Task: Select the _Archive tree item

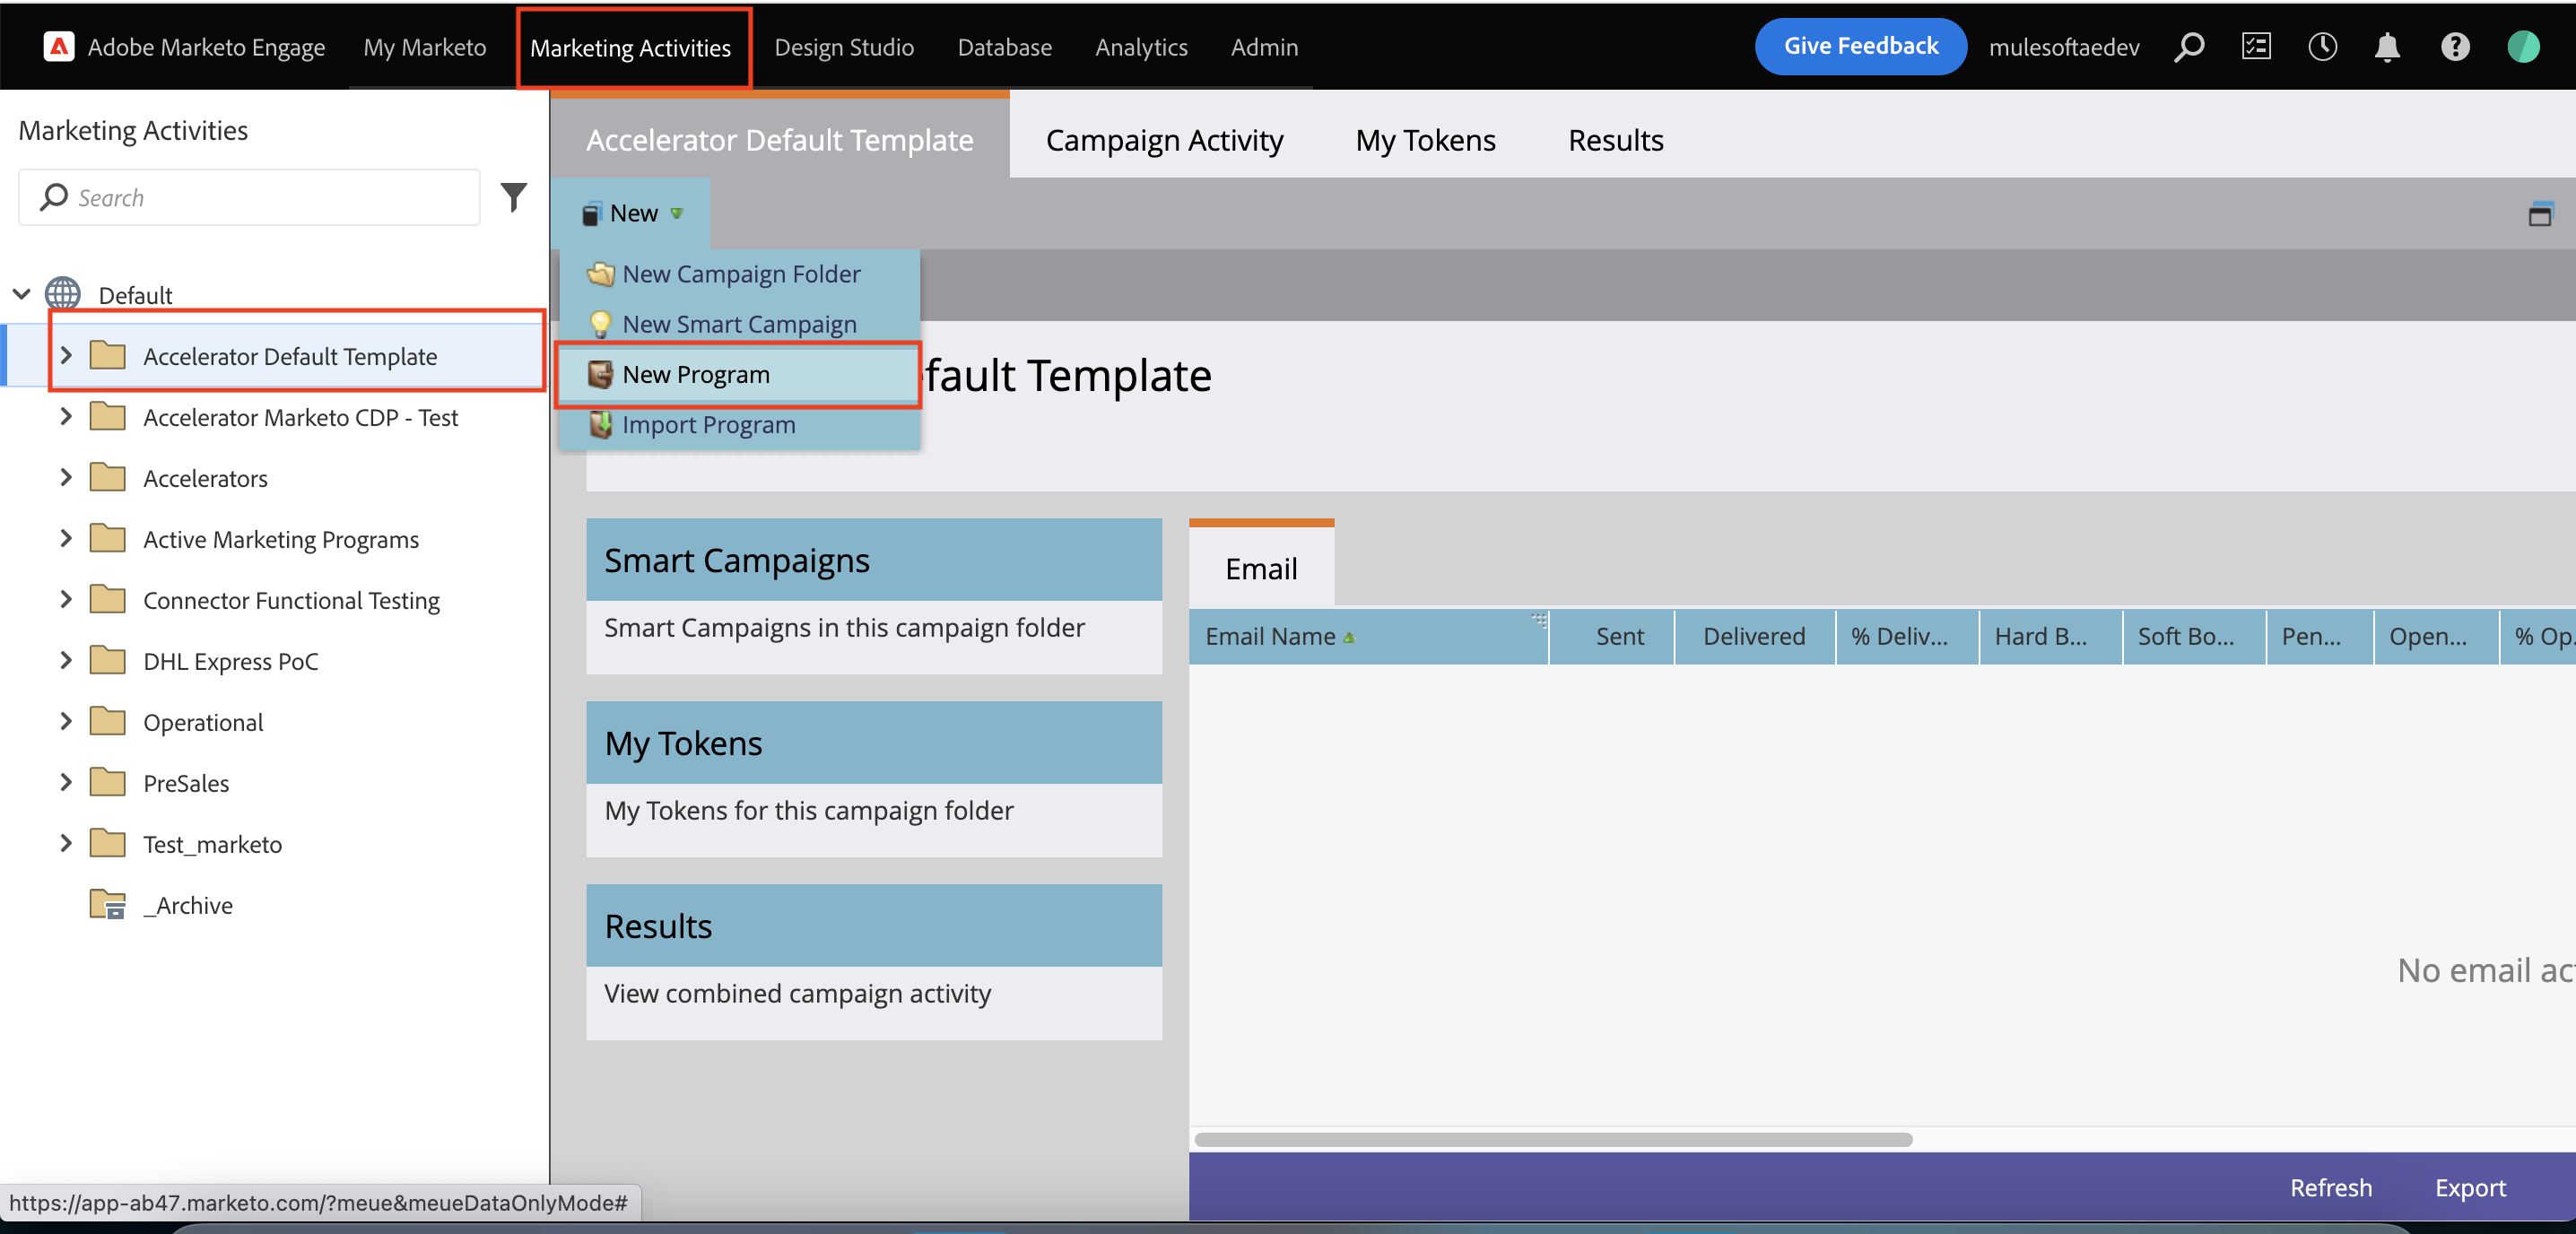Action: 187,904
